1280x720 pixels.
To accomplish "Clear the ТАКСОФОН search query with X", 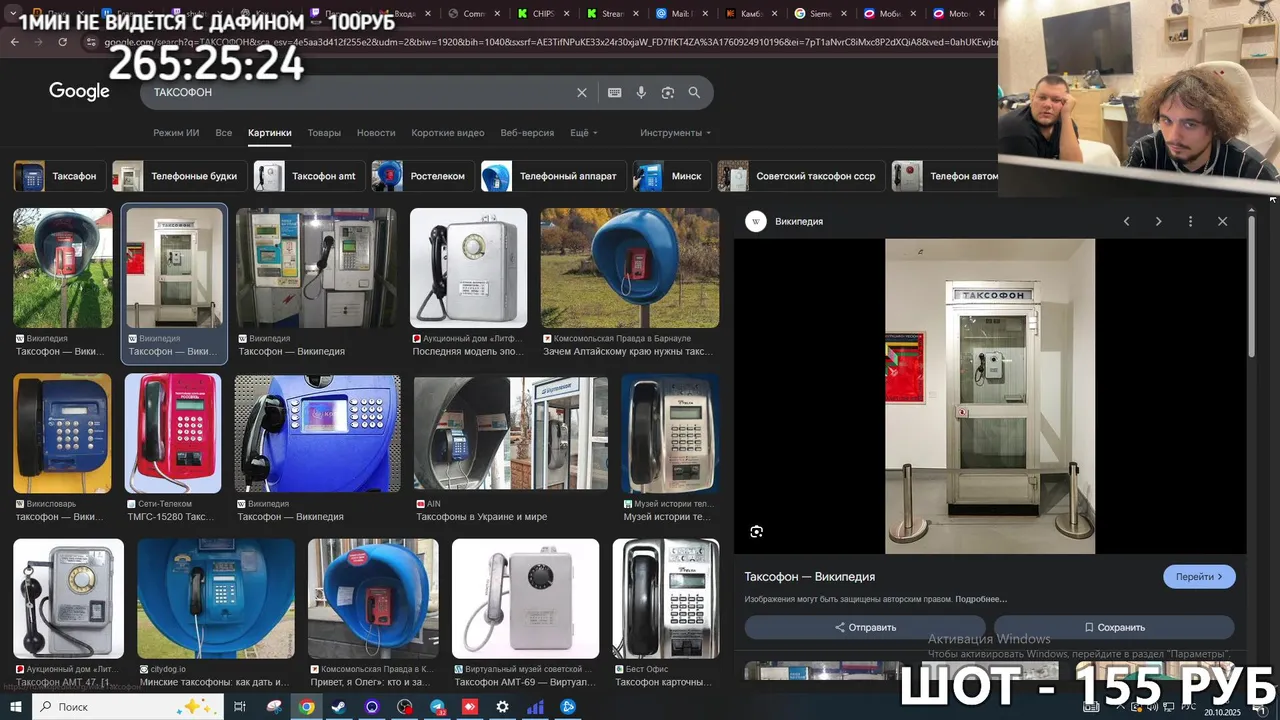I will (x=582, y=92).
